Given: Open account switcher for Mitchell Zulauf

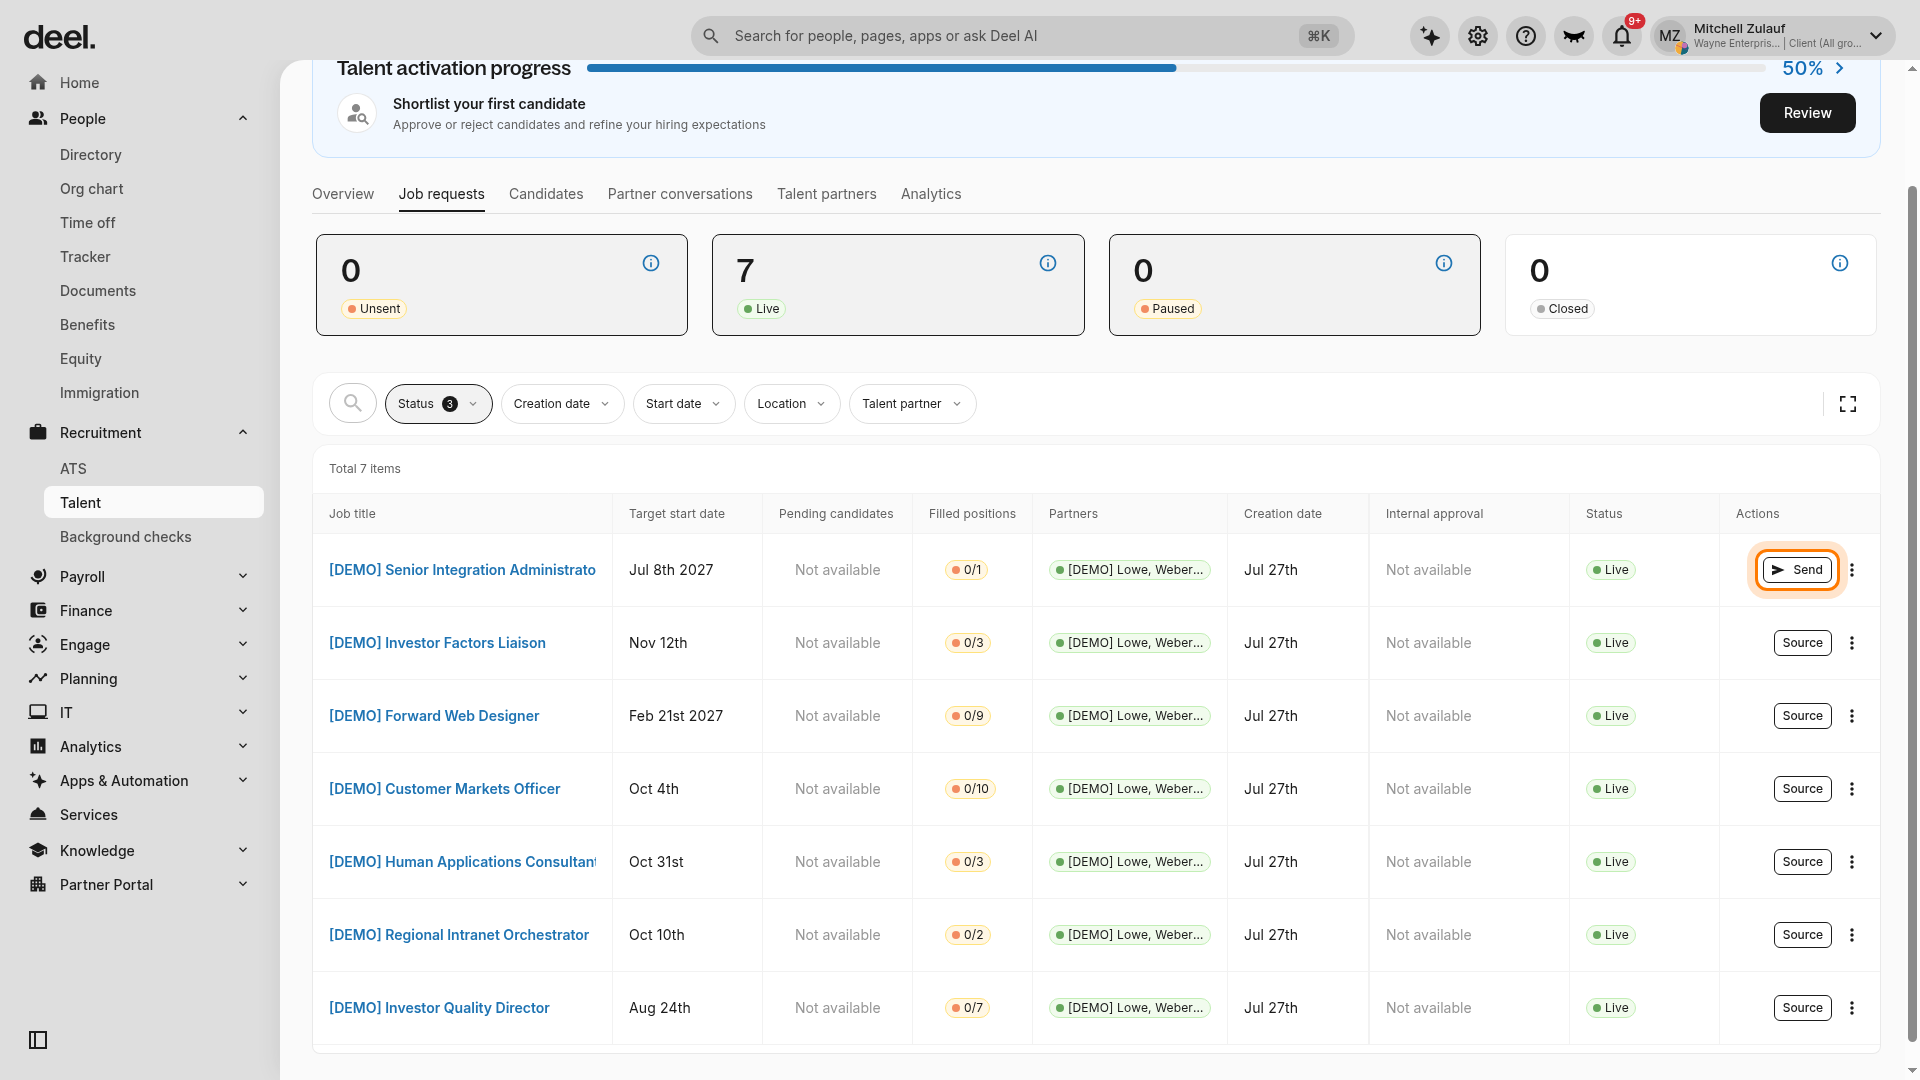Looking at the screenshot, I should 1773,36.
